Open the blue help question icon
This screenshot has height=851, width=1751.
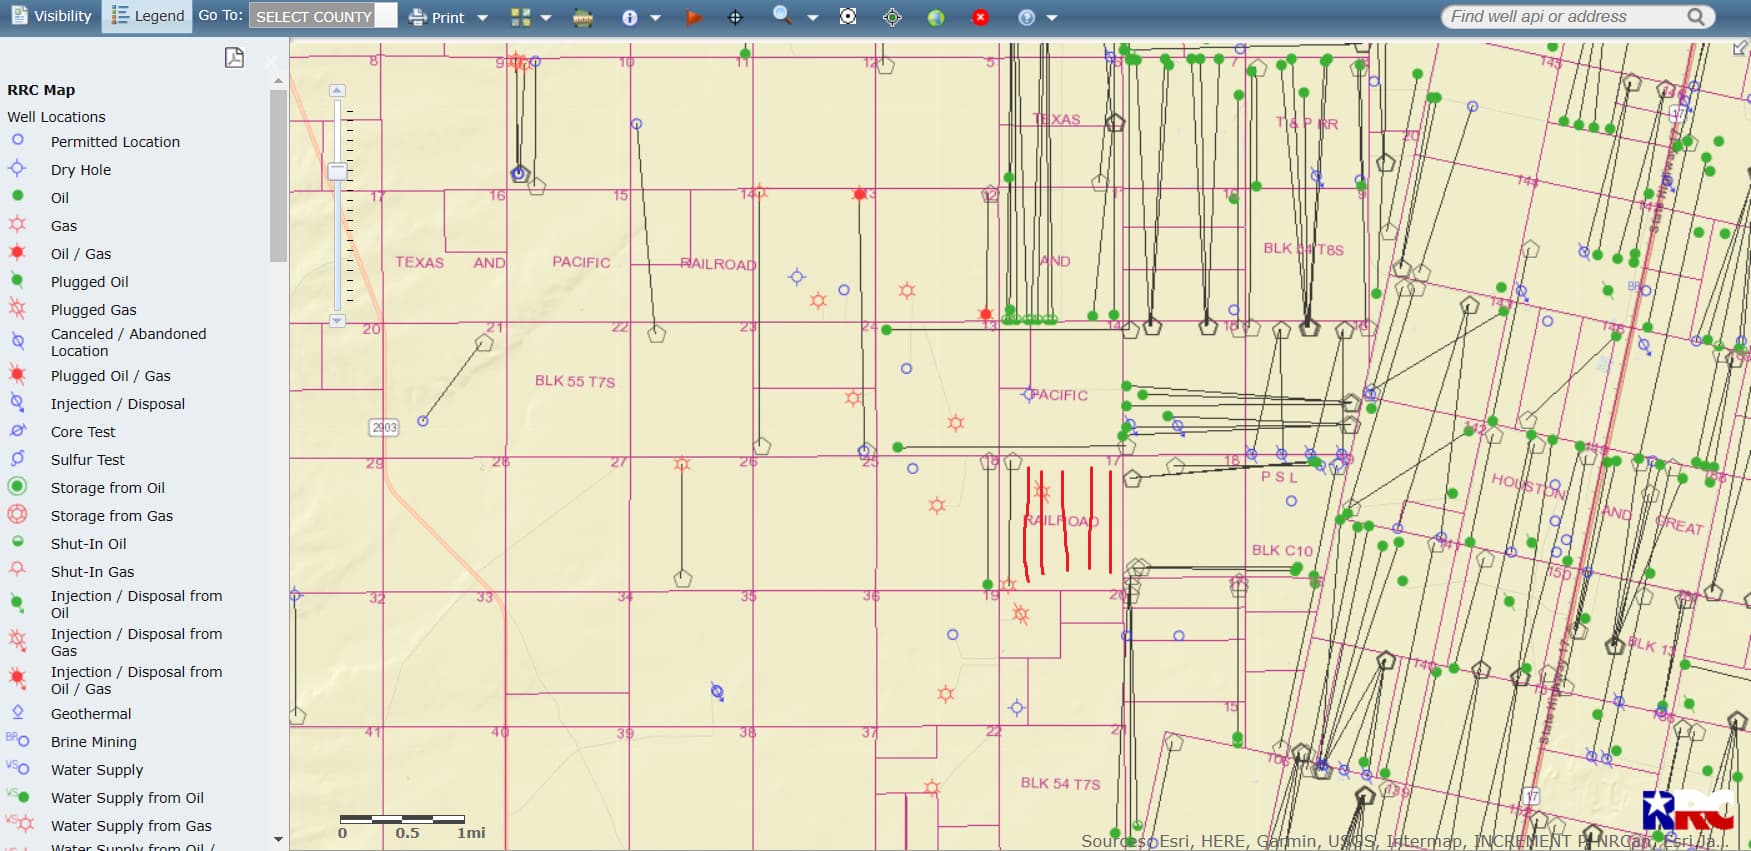click(x=1026, y=17)
